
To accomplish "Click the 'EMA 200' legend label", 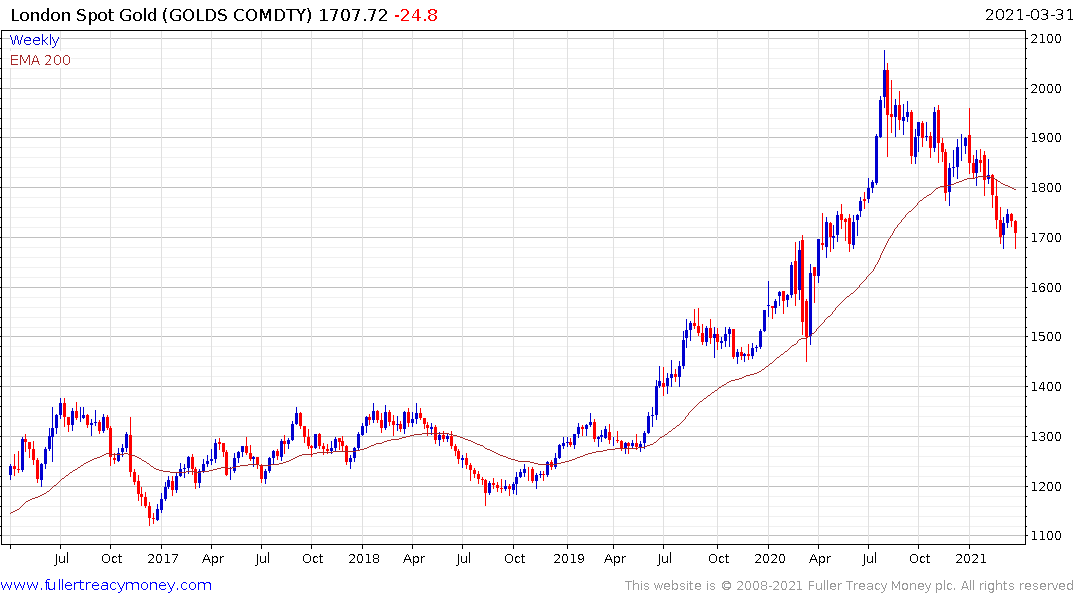I will (40, 60).
